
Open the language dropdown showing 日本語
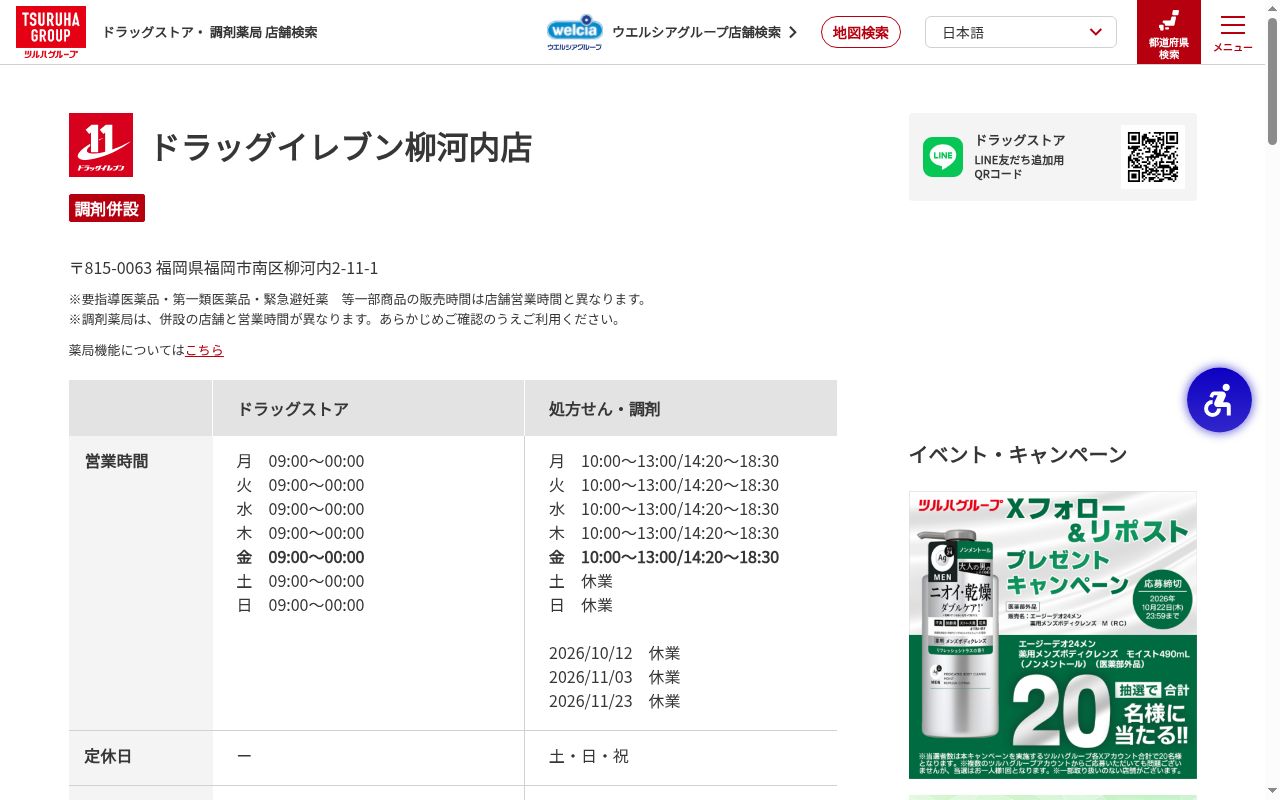pyautogui.click(x=1021, y=32)
